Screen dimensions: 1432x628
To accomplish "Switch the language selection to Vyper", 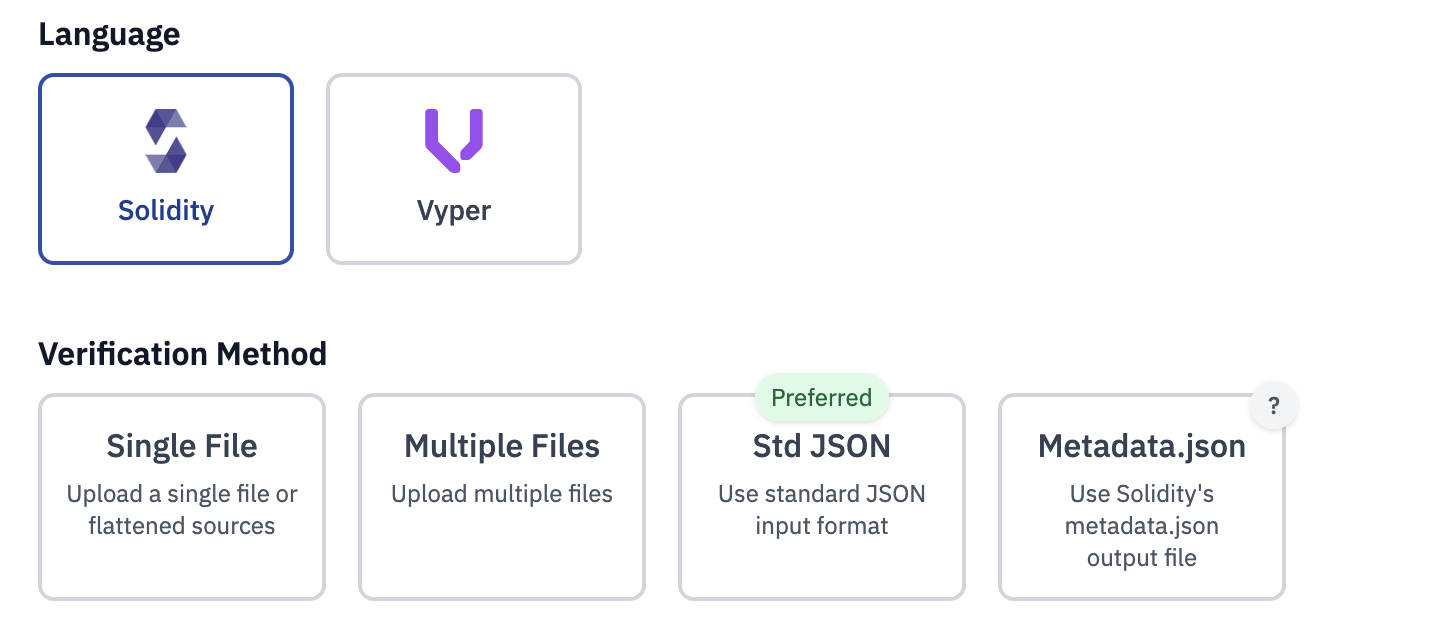I will click(453, 168).
